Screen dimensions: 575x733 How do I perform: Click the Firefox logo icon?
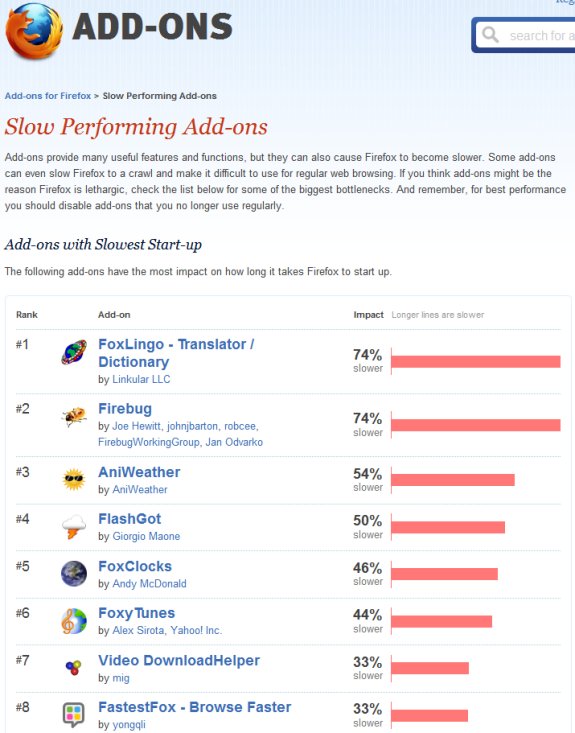point(34,31)
